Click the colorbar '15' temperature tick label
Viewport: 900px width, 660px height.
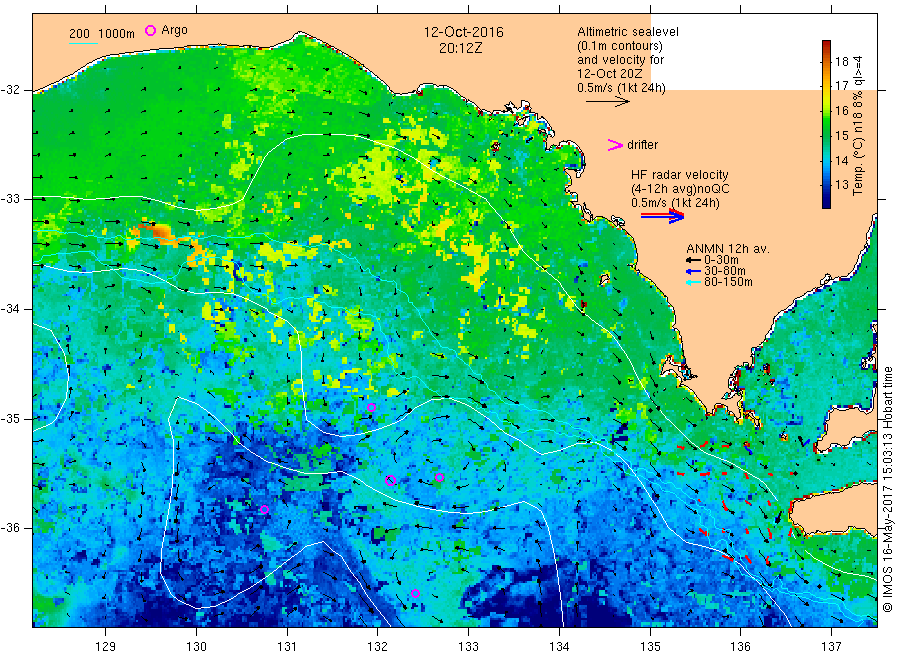(x=841, y=135)
